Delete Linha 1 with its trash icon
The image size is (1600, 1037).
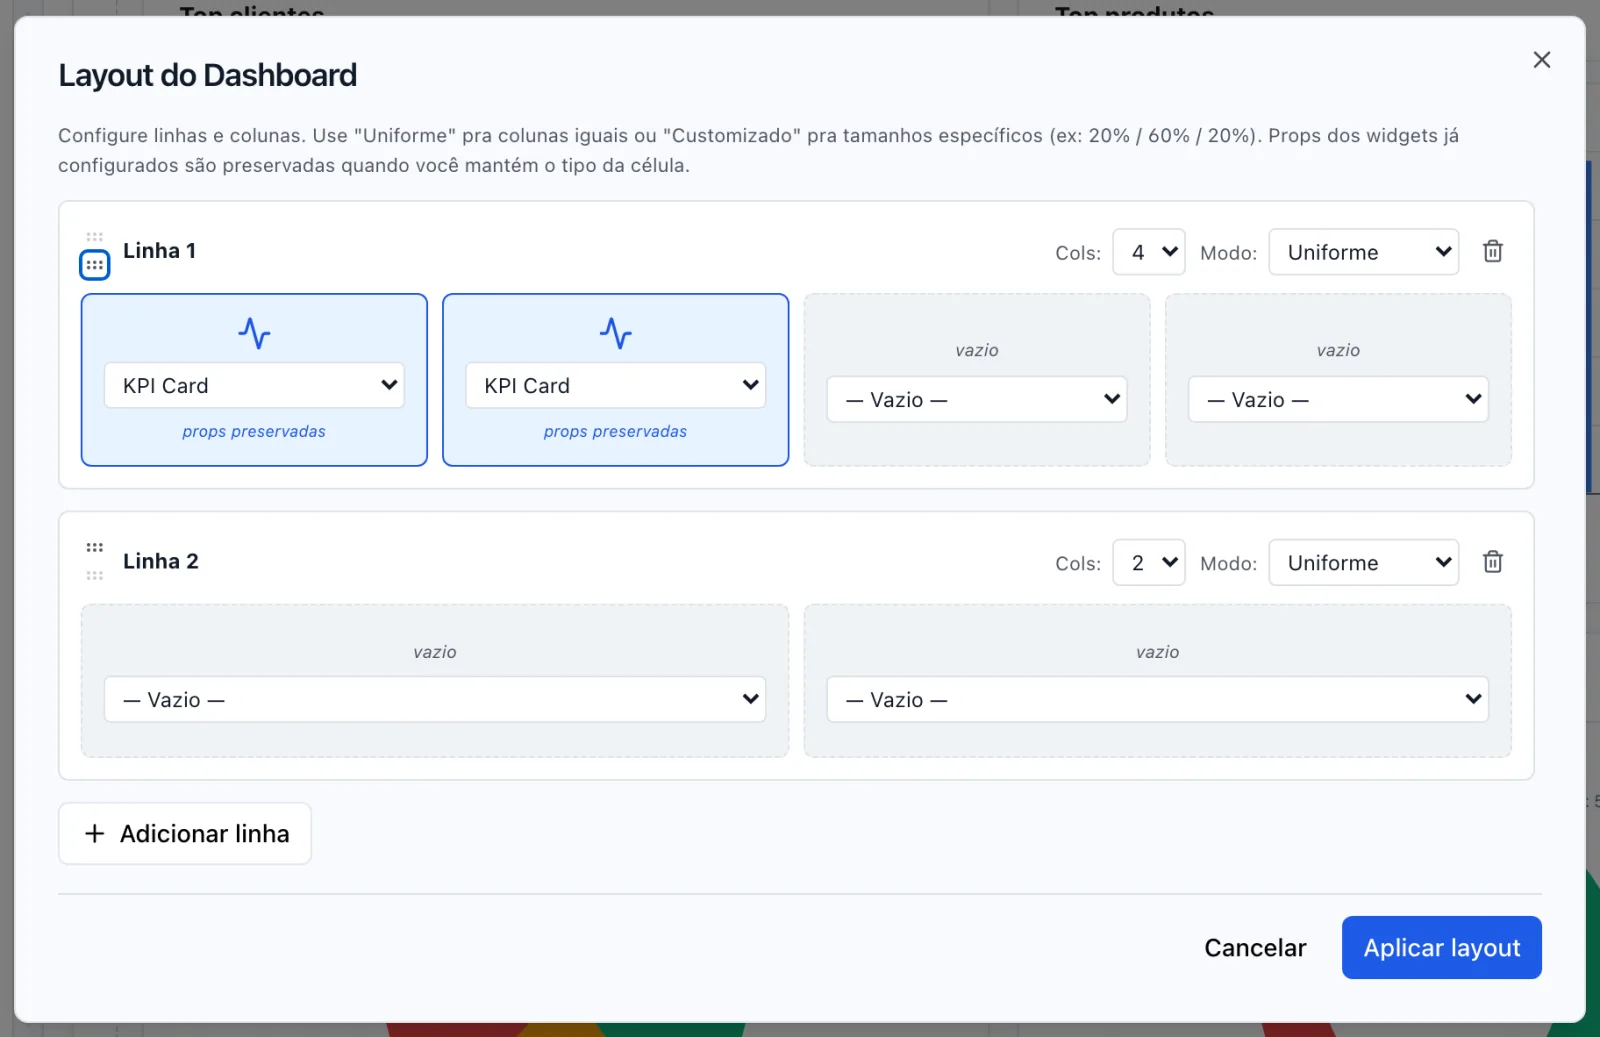click(1492, 251)
